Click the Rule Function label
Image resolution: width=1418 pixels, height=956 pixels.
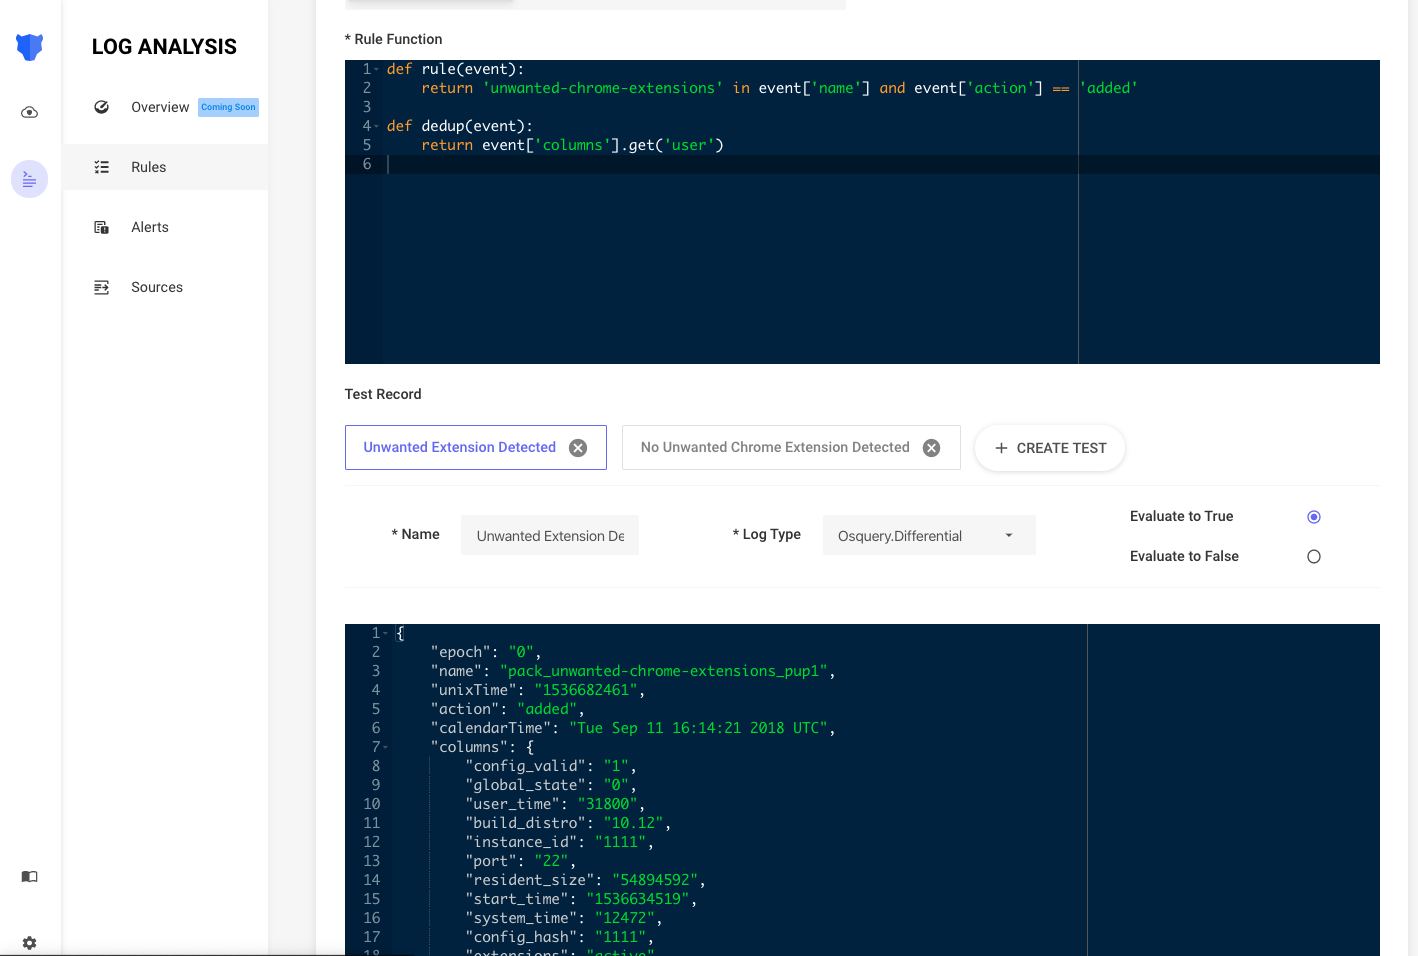pyautogui.click(x=394, y=39)
